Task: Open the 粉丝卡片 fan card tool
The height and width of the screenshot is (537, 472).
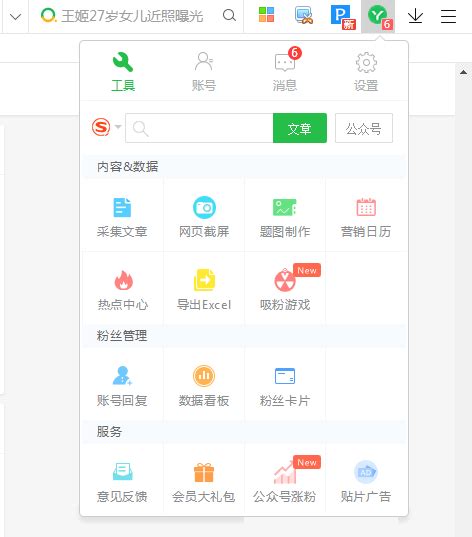Action: tap(285, 387)
